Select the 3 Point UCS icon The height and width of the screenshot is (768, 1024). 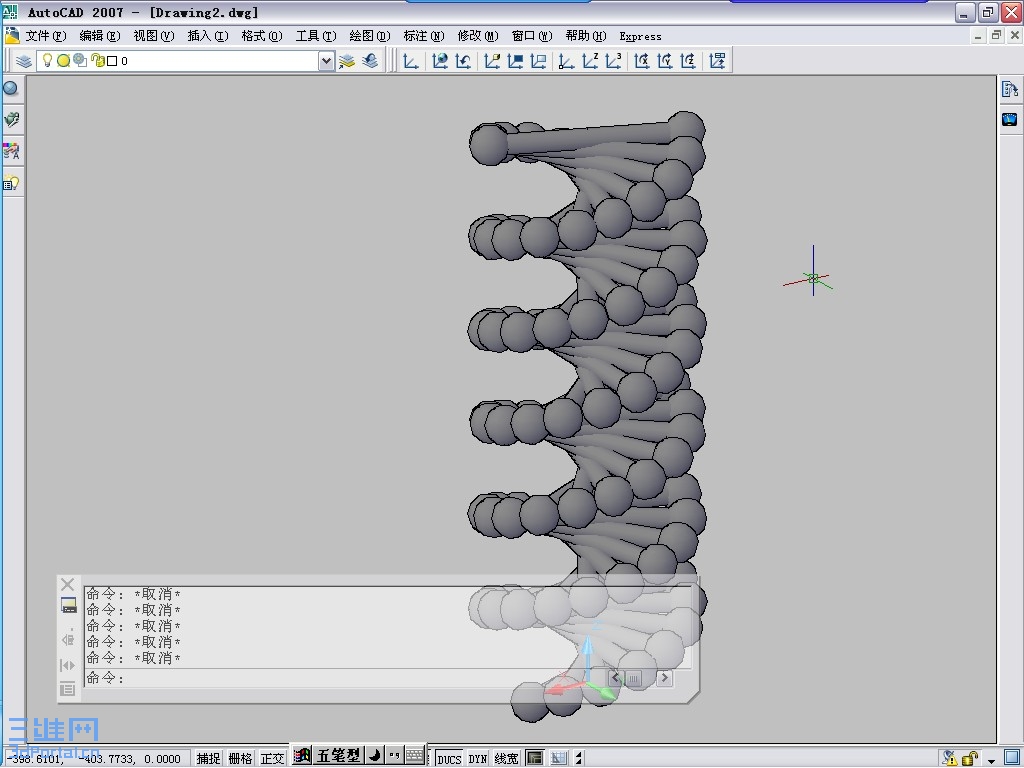point(613,61)
